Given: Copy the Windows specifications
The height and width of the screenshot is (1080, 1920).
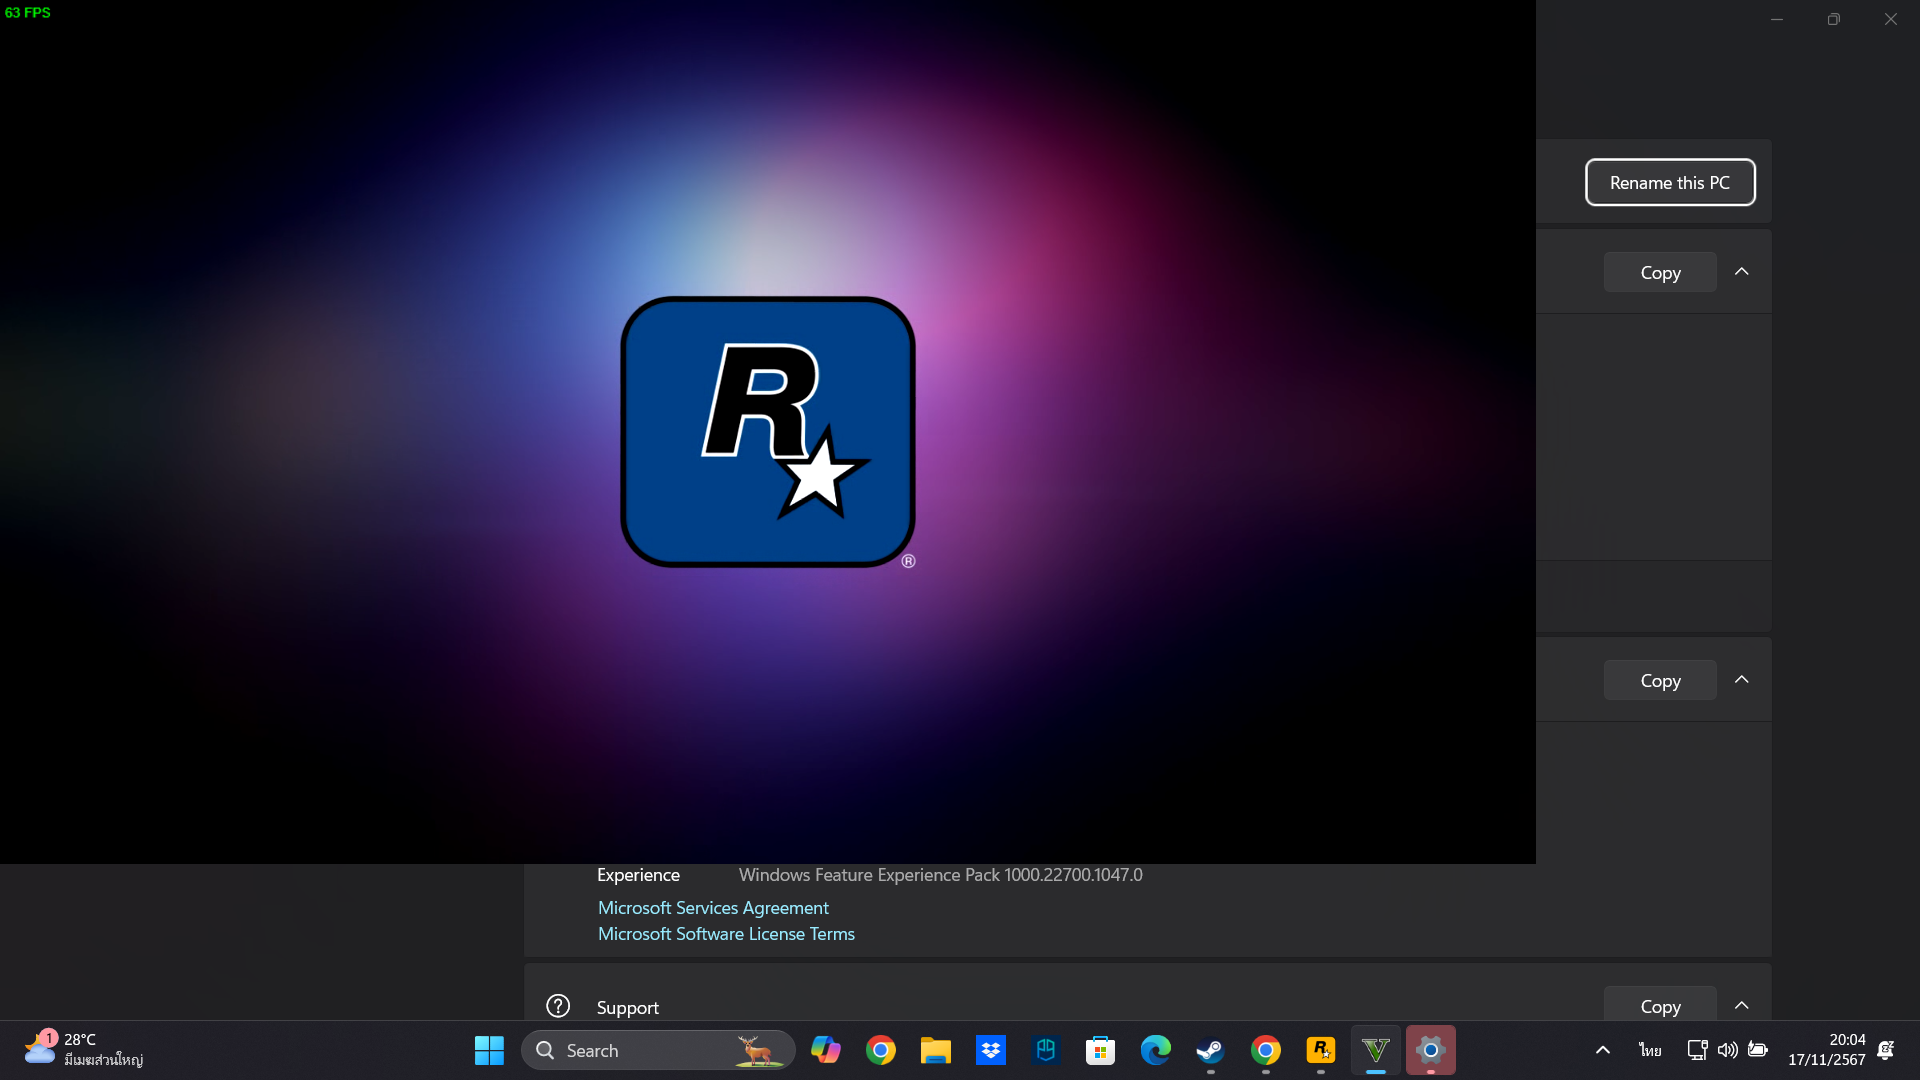Looking at the screenshot, I should [x=1660, y=680].
